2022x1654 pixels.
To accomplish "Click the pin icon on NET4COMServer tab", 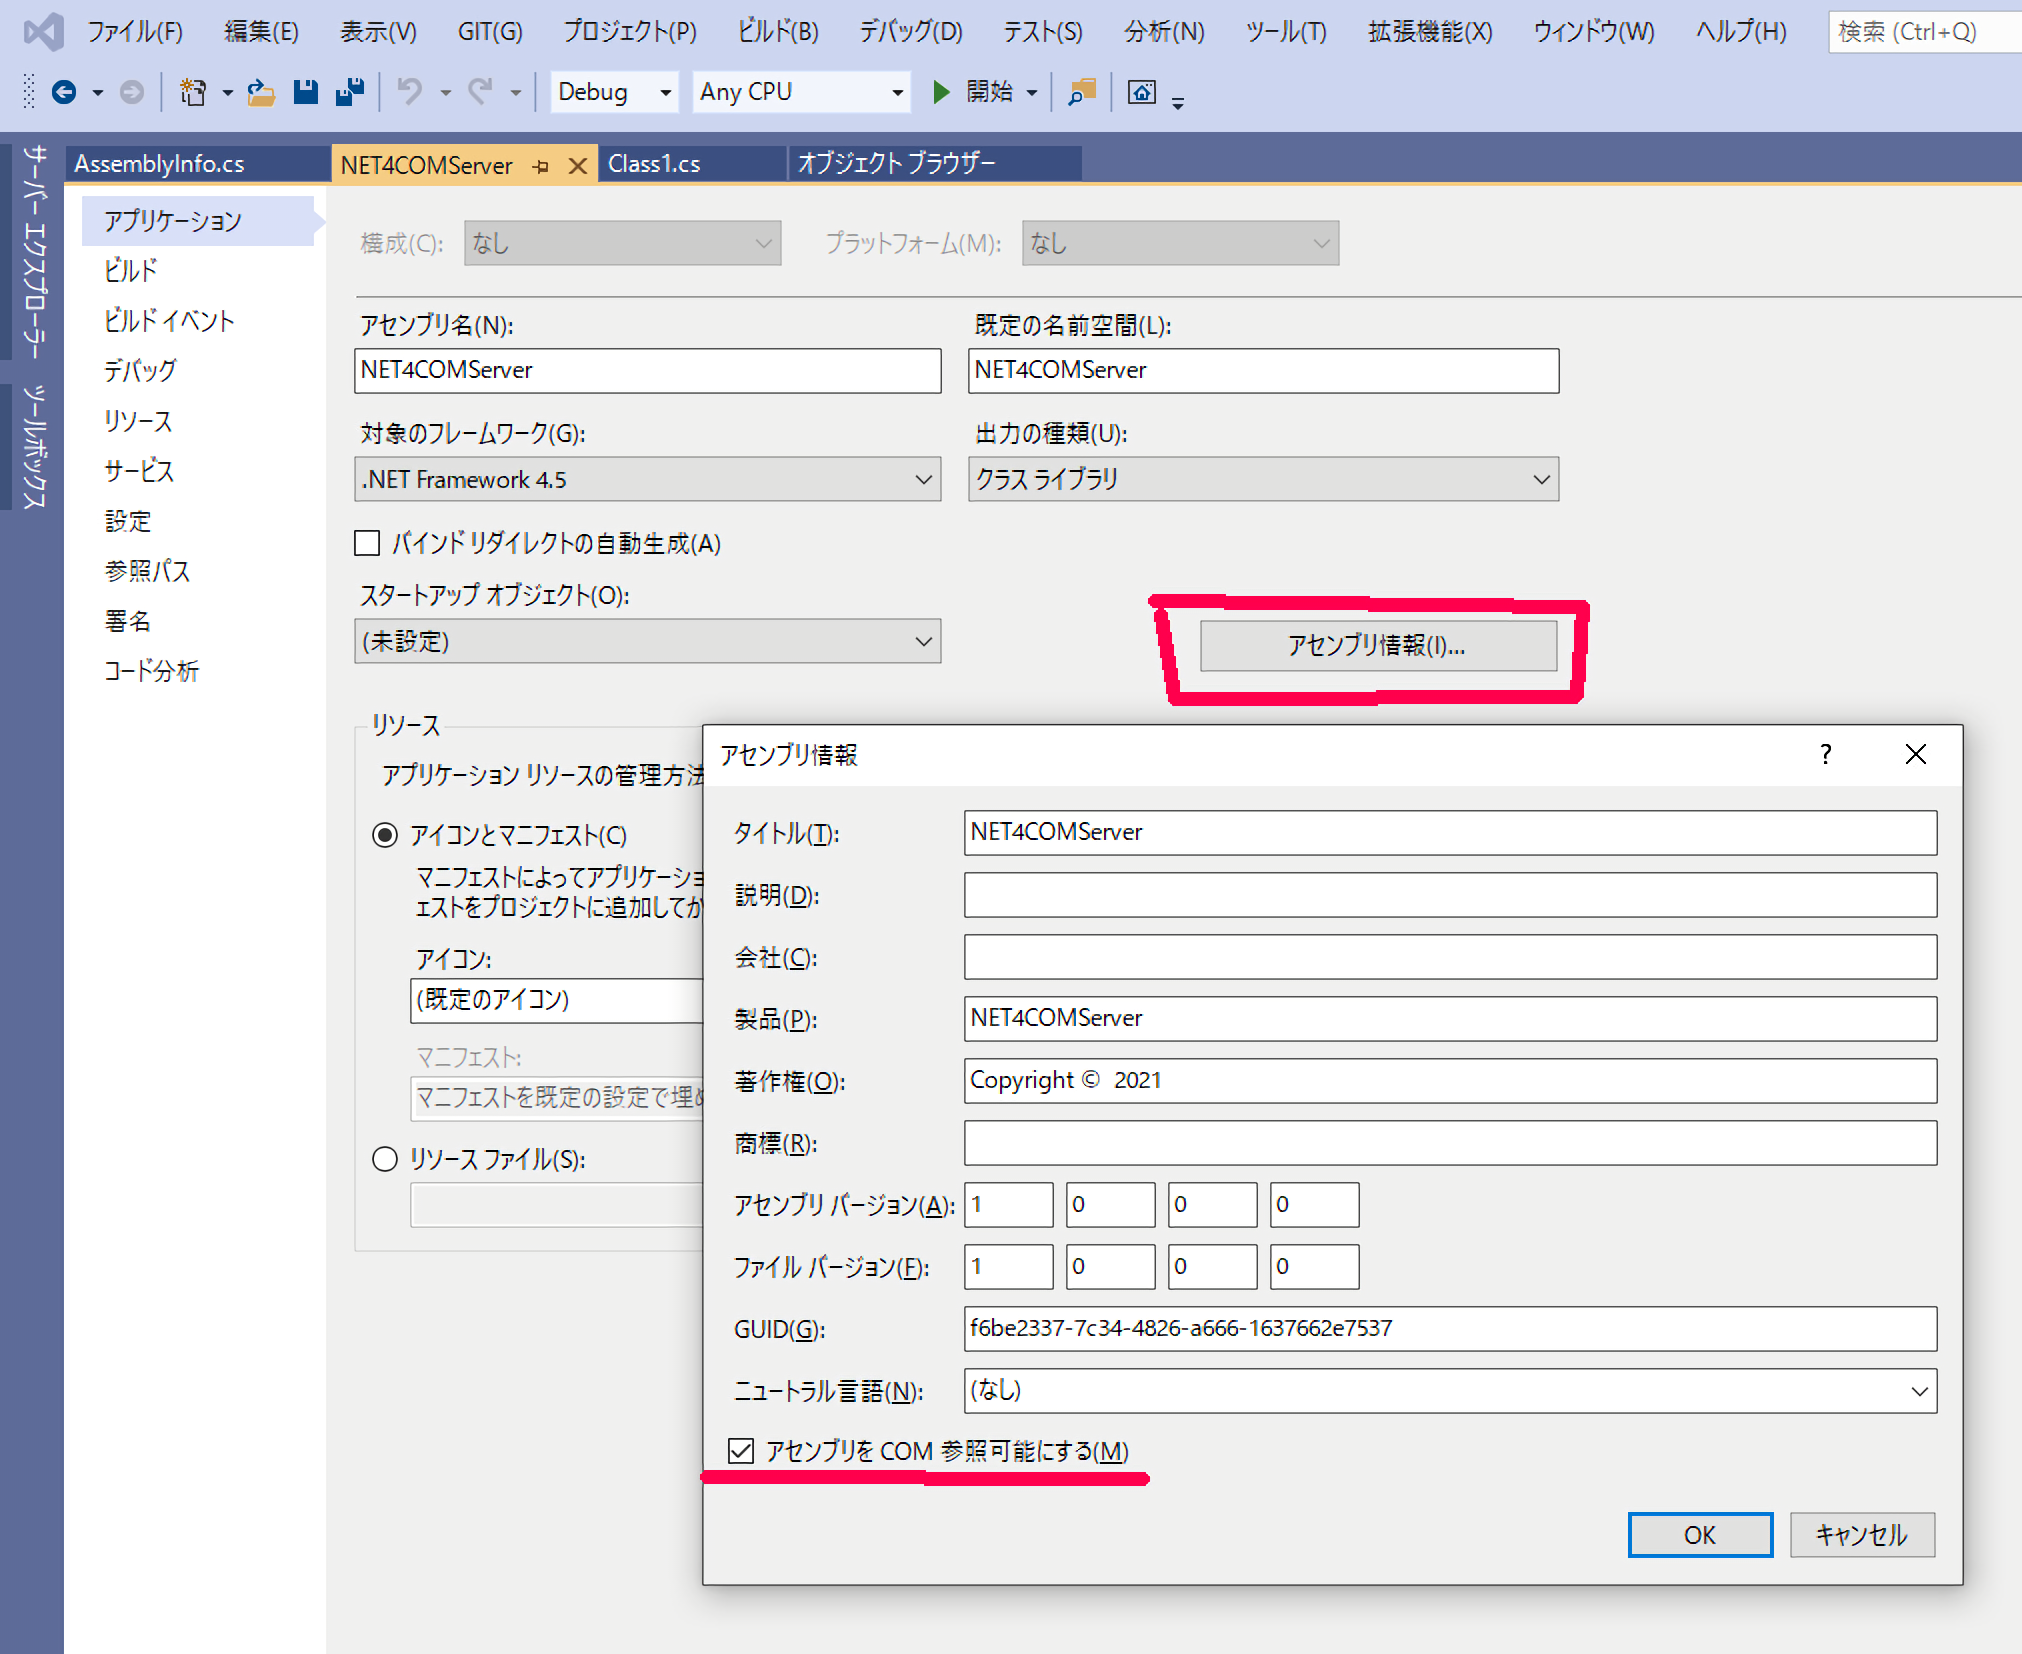I will click(x=541, y=166).
